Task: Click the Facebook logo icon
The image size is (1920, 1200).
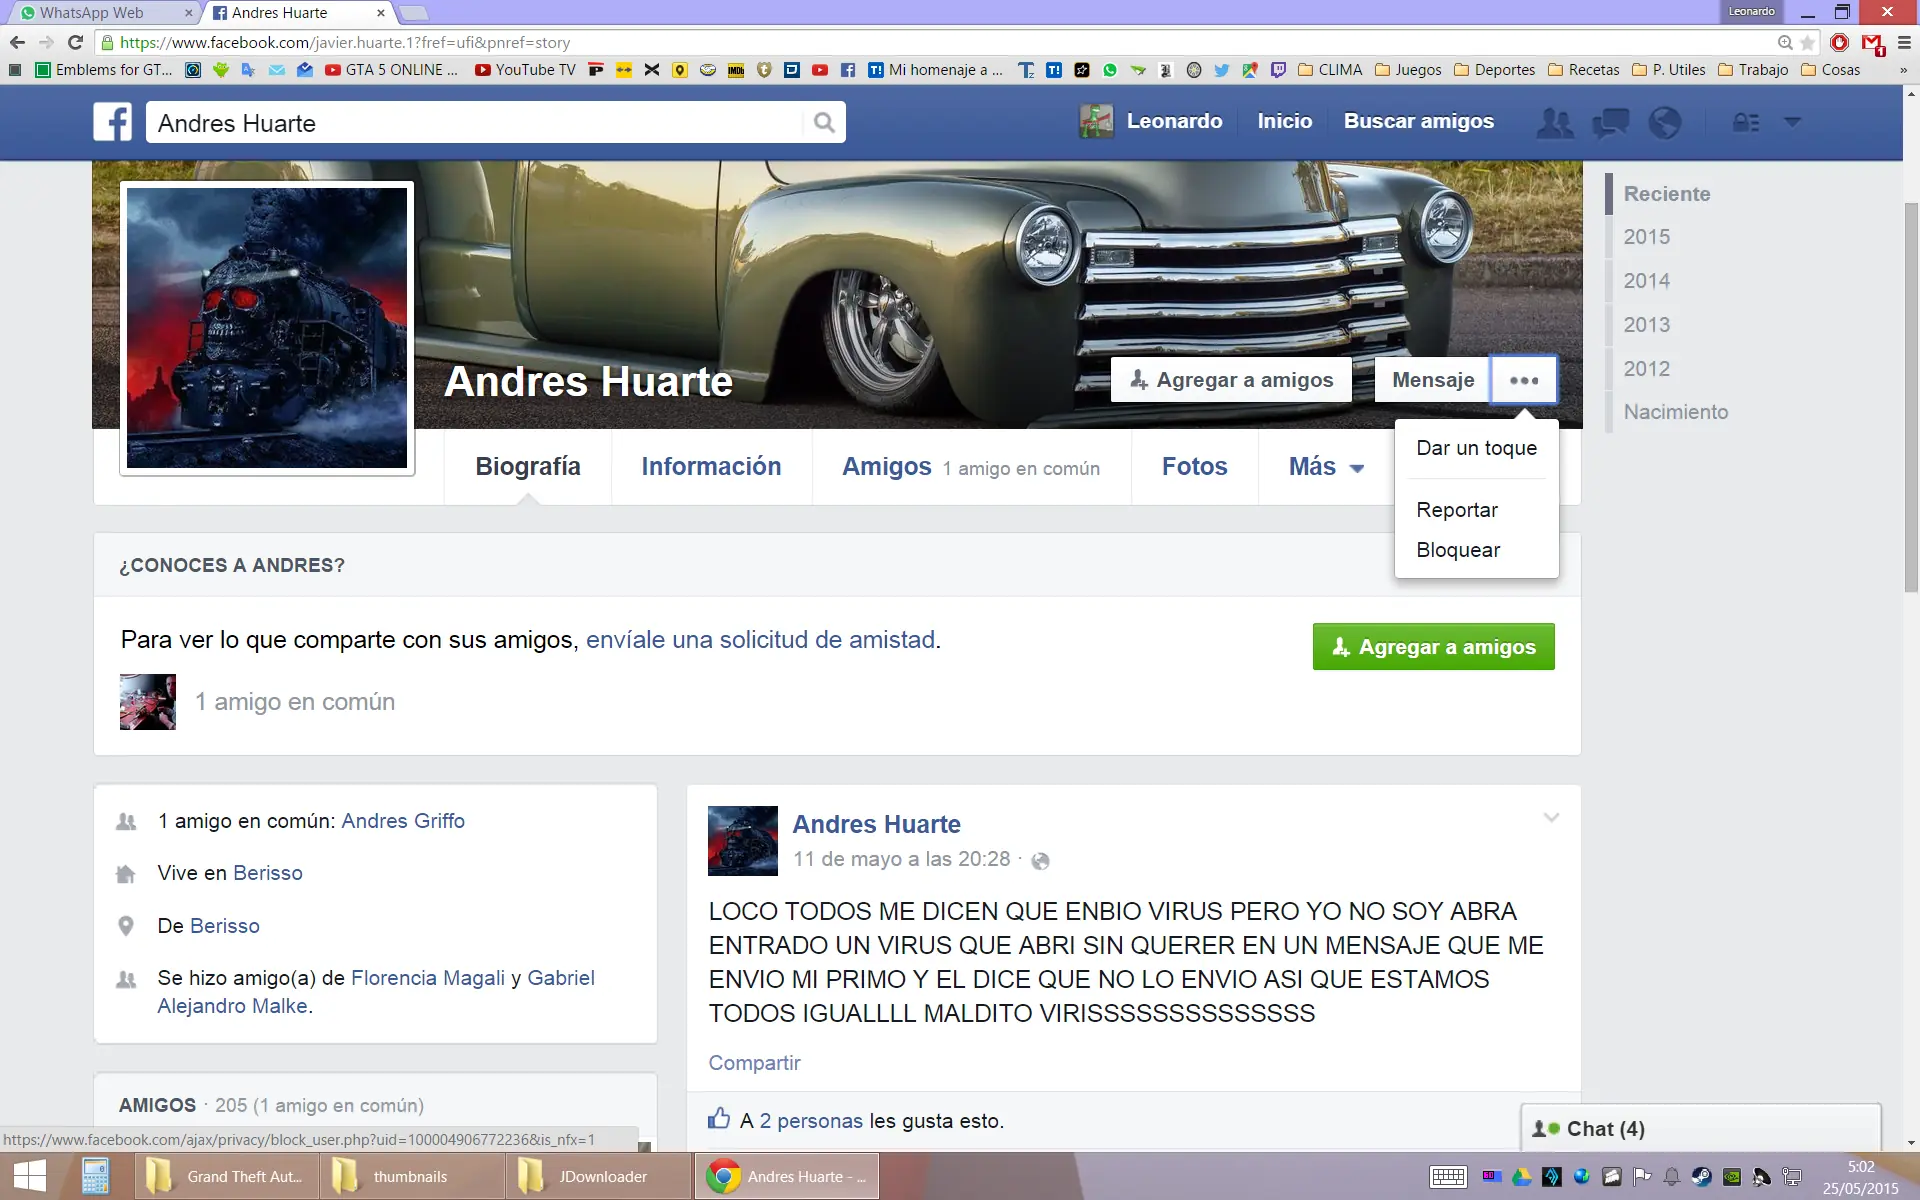Action: click(x=113, y=122)
